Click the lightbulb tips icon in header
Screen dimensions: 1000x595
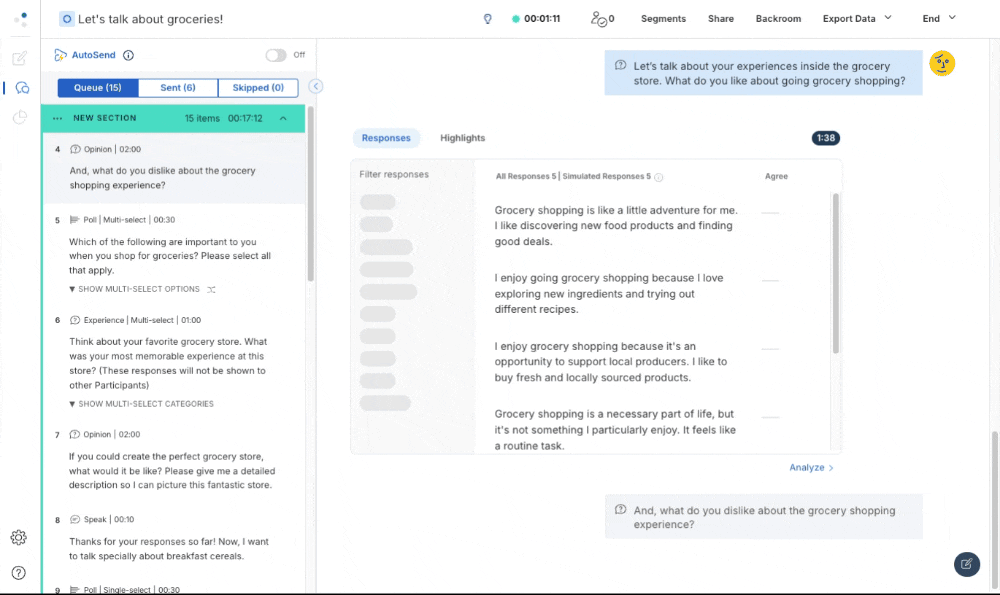tap(488, 19)
